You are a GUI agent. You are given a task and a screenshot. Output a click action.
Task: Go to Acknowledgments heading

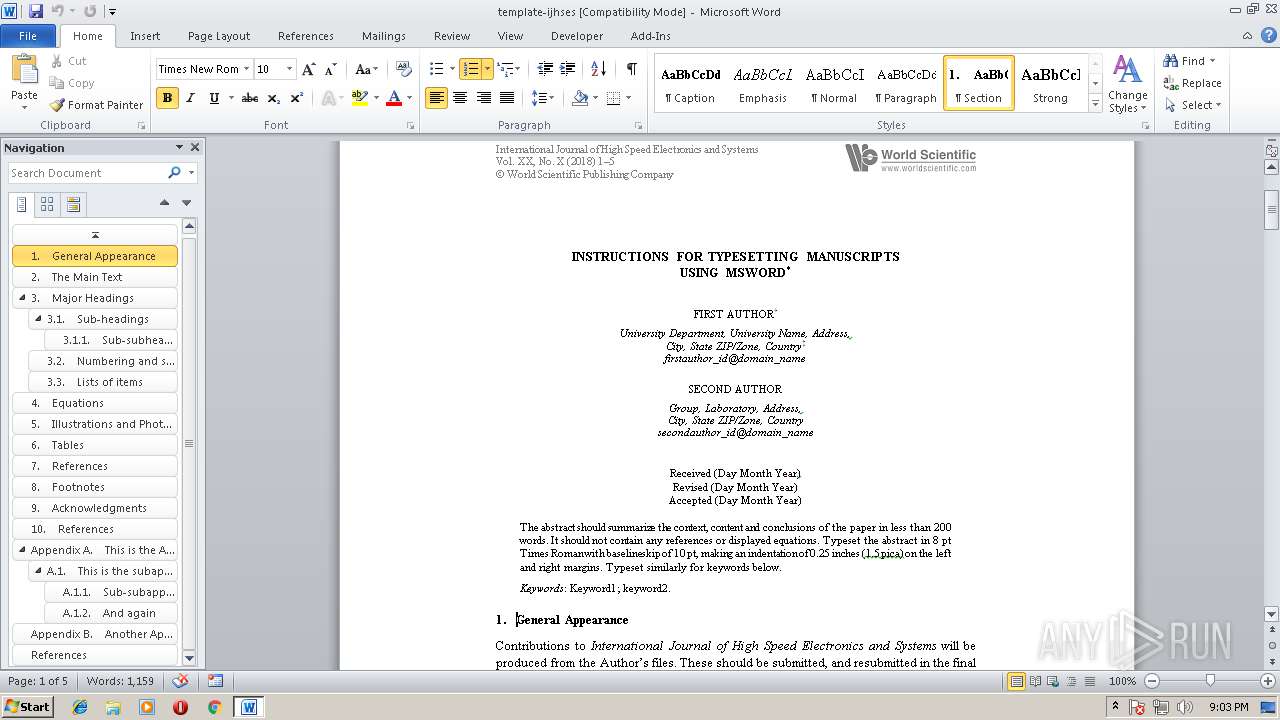[95, 508]
